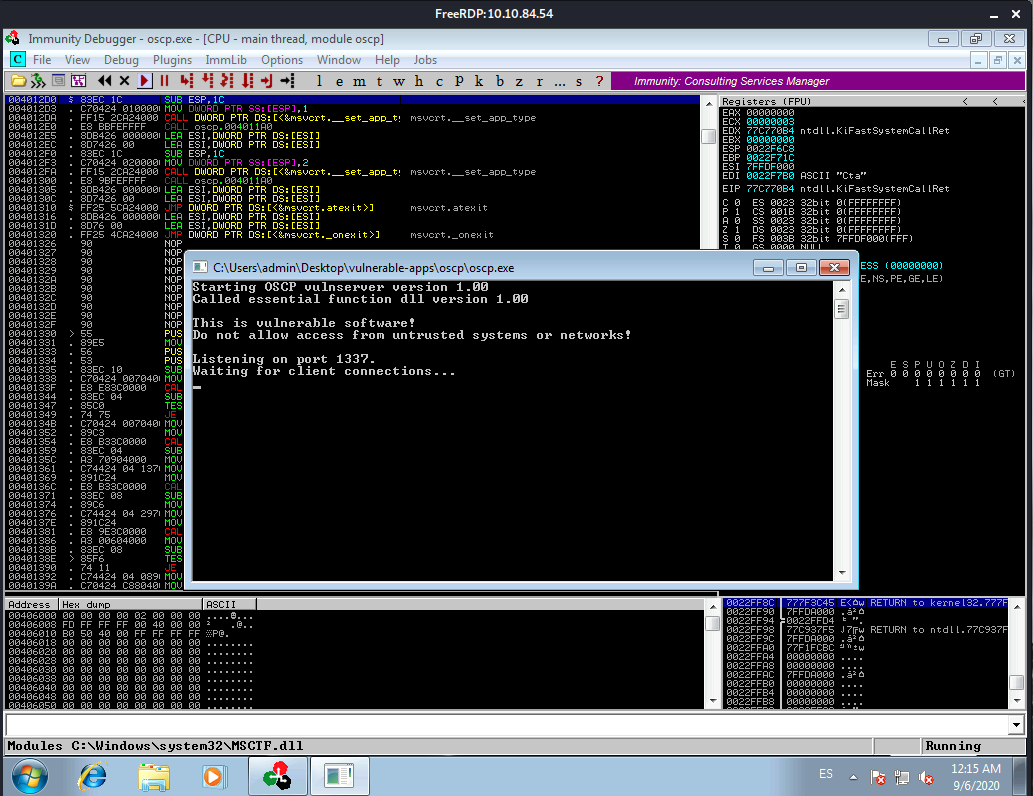The image size is (1033, 796).
Task: Click the gray window toolbar icon beside attach
Action: [x=59, y=81]
